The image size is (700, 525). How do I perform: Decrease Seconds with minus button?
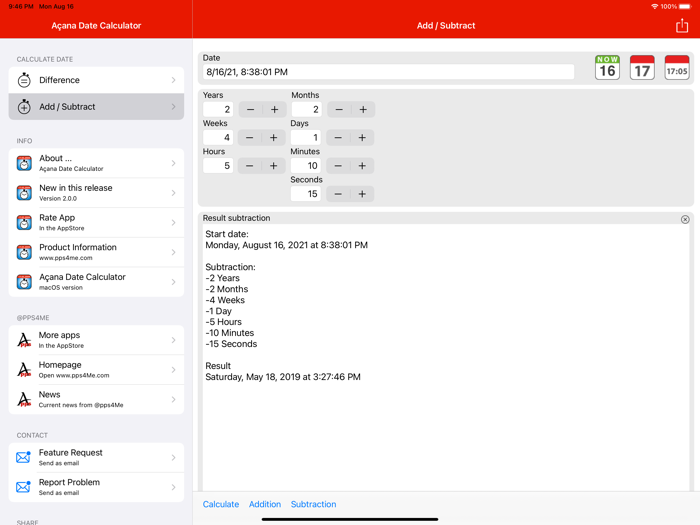coord(338,194)
